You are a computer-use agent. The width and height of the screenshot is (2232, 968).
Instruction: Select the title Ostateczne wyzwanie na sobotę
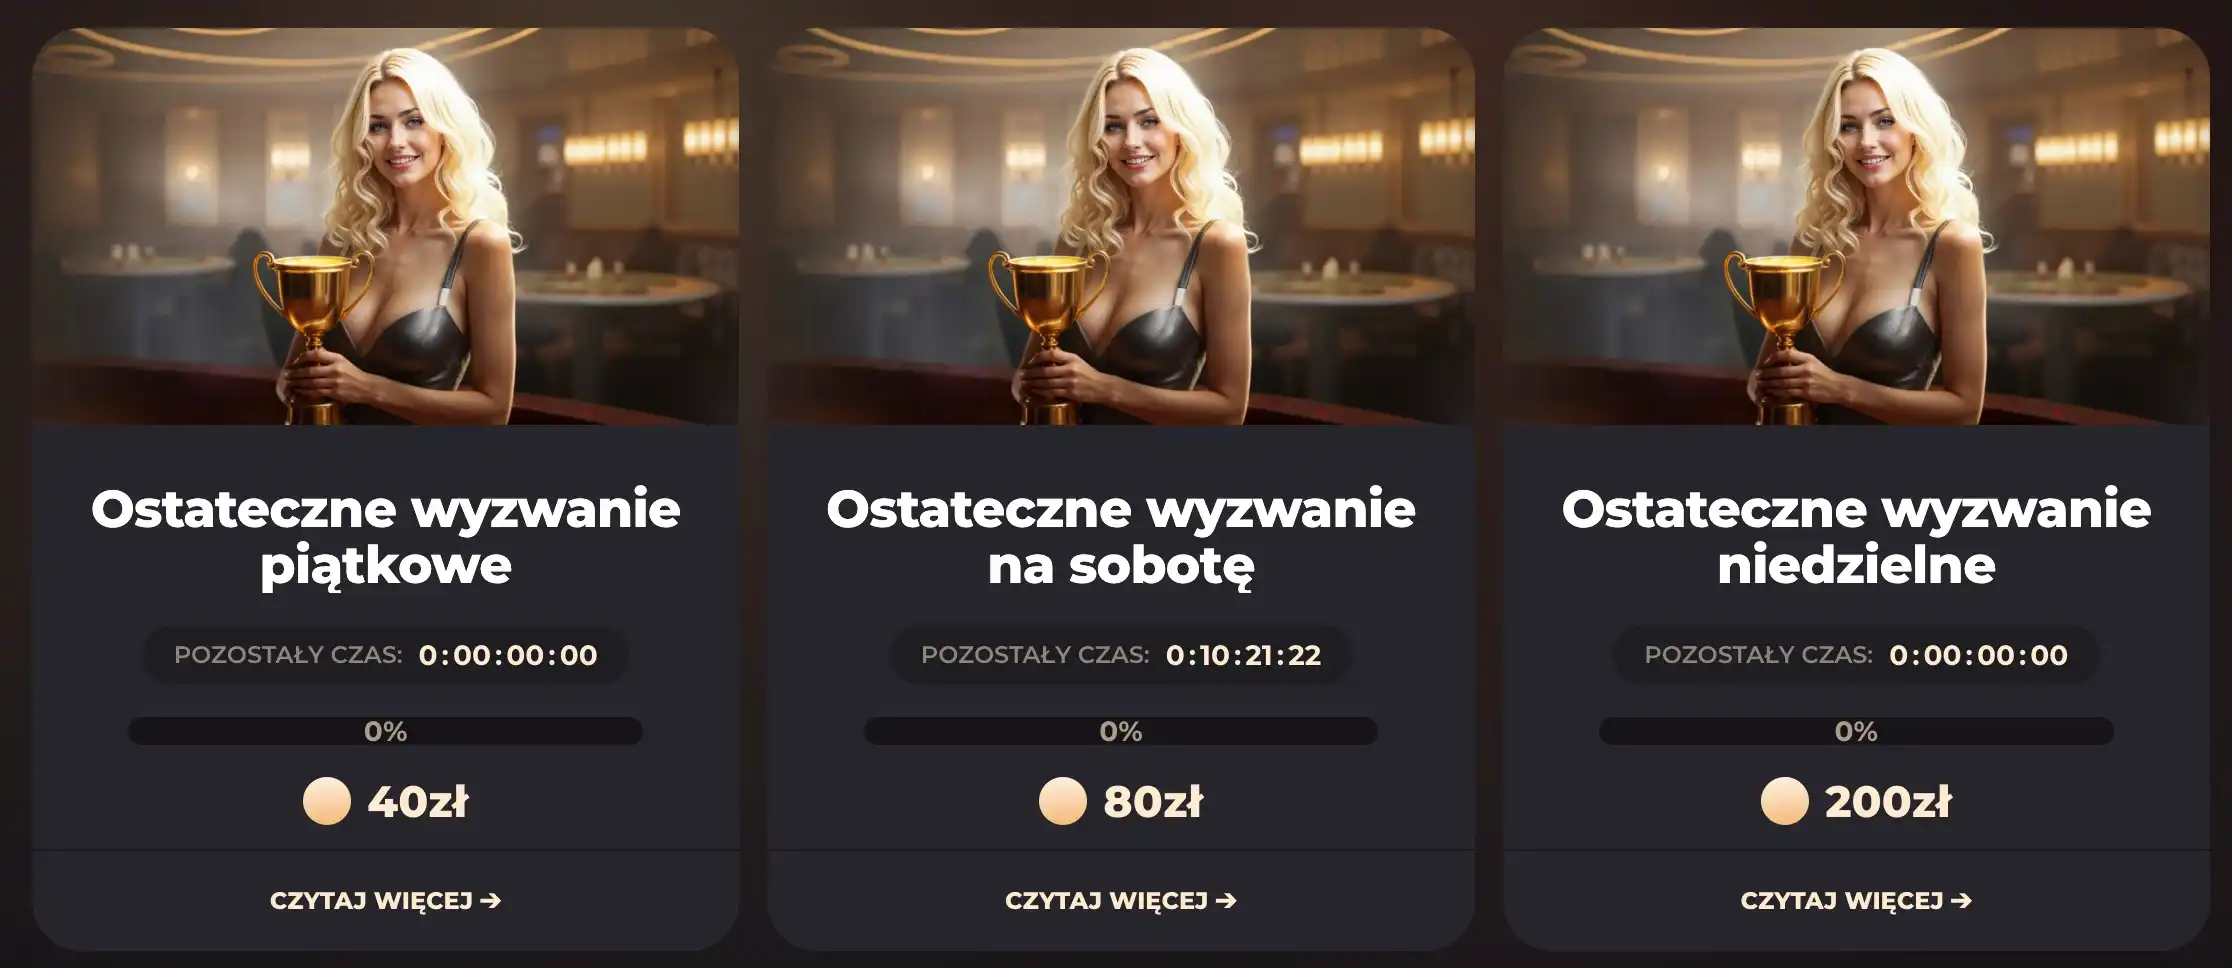pos(1121,537)
